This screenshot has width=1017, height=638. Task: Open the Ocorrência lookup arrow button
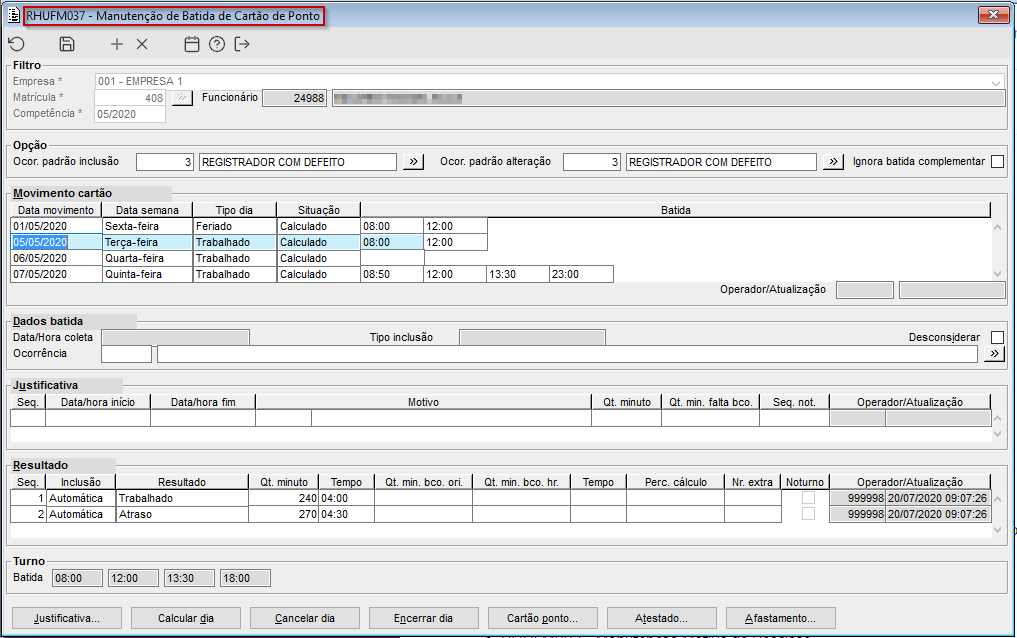point(994,354)
